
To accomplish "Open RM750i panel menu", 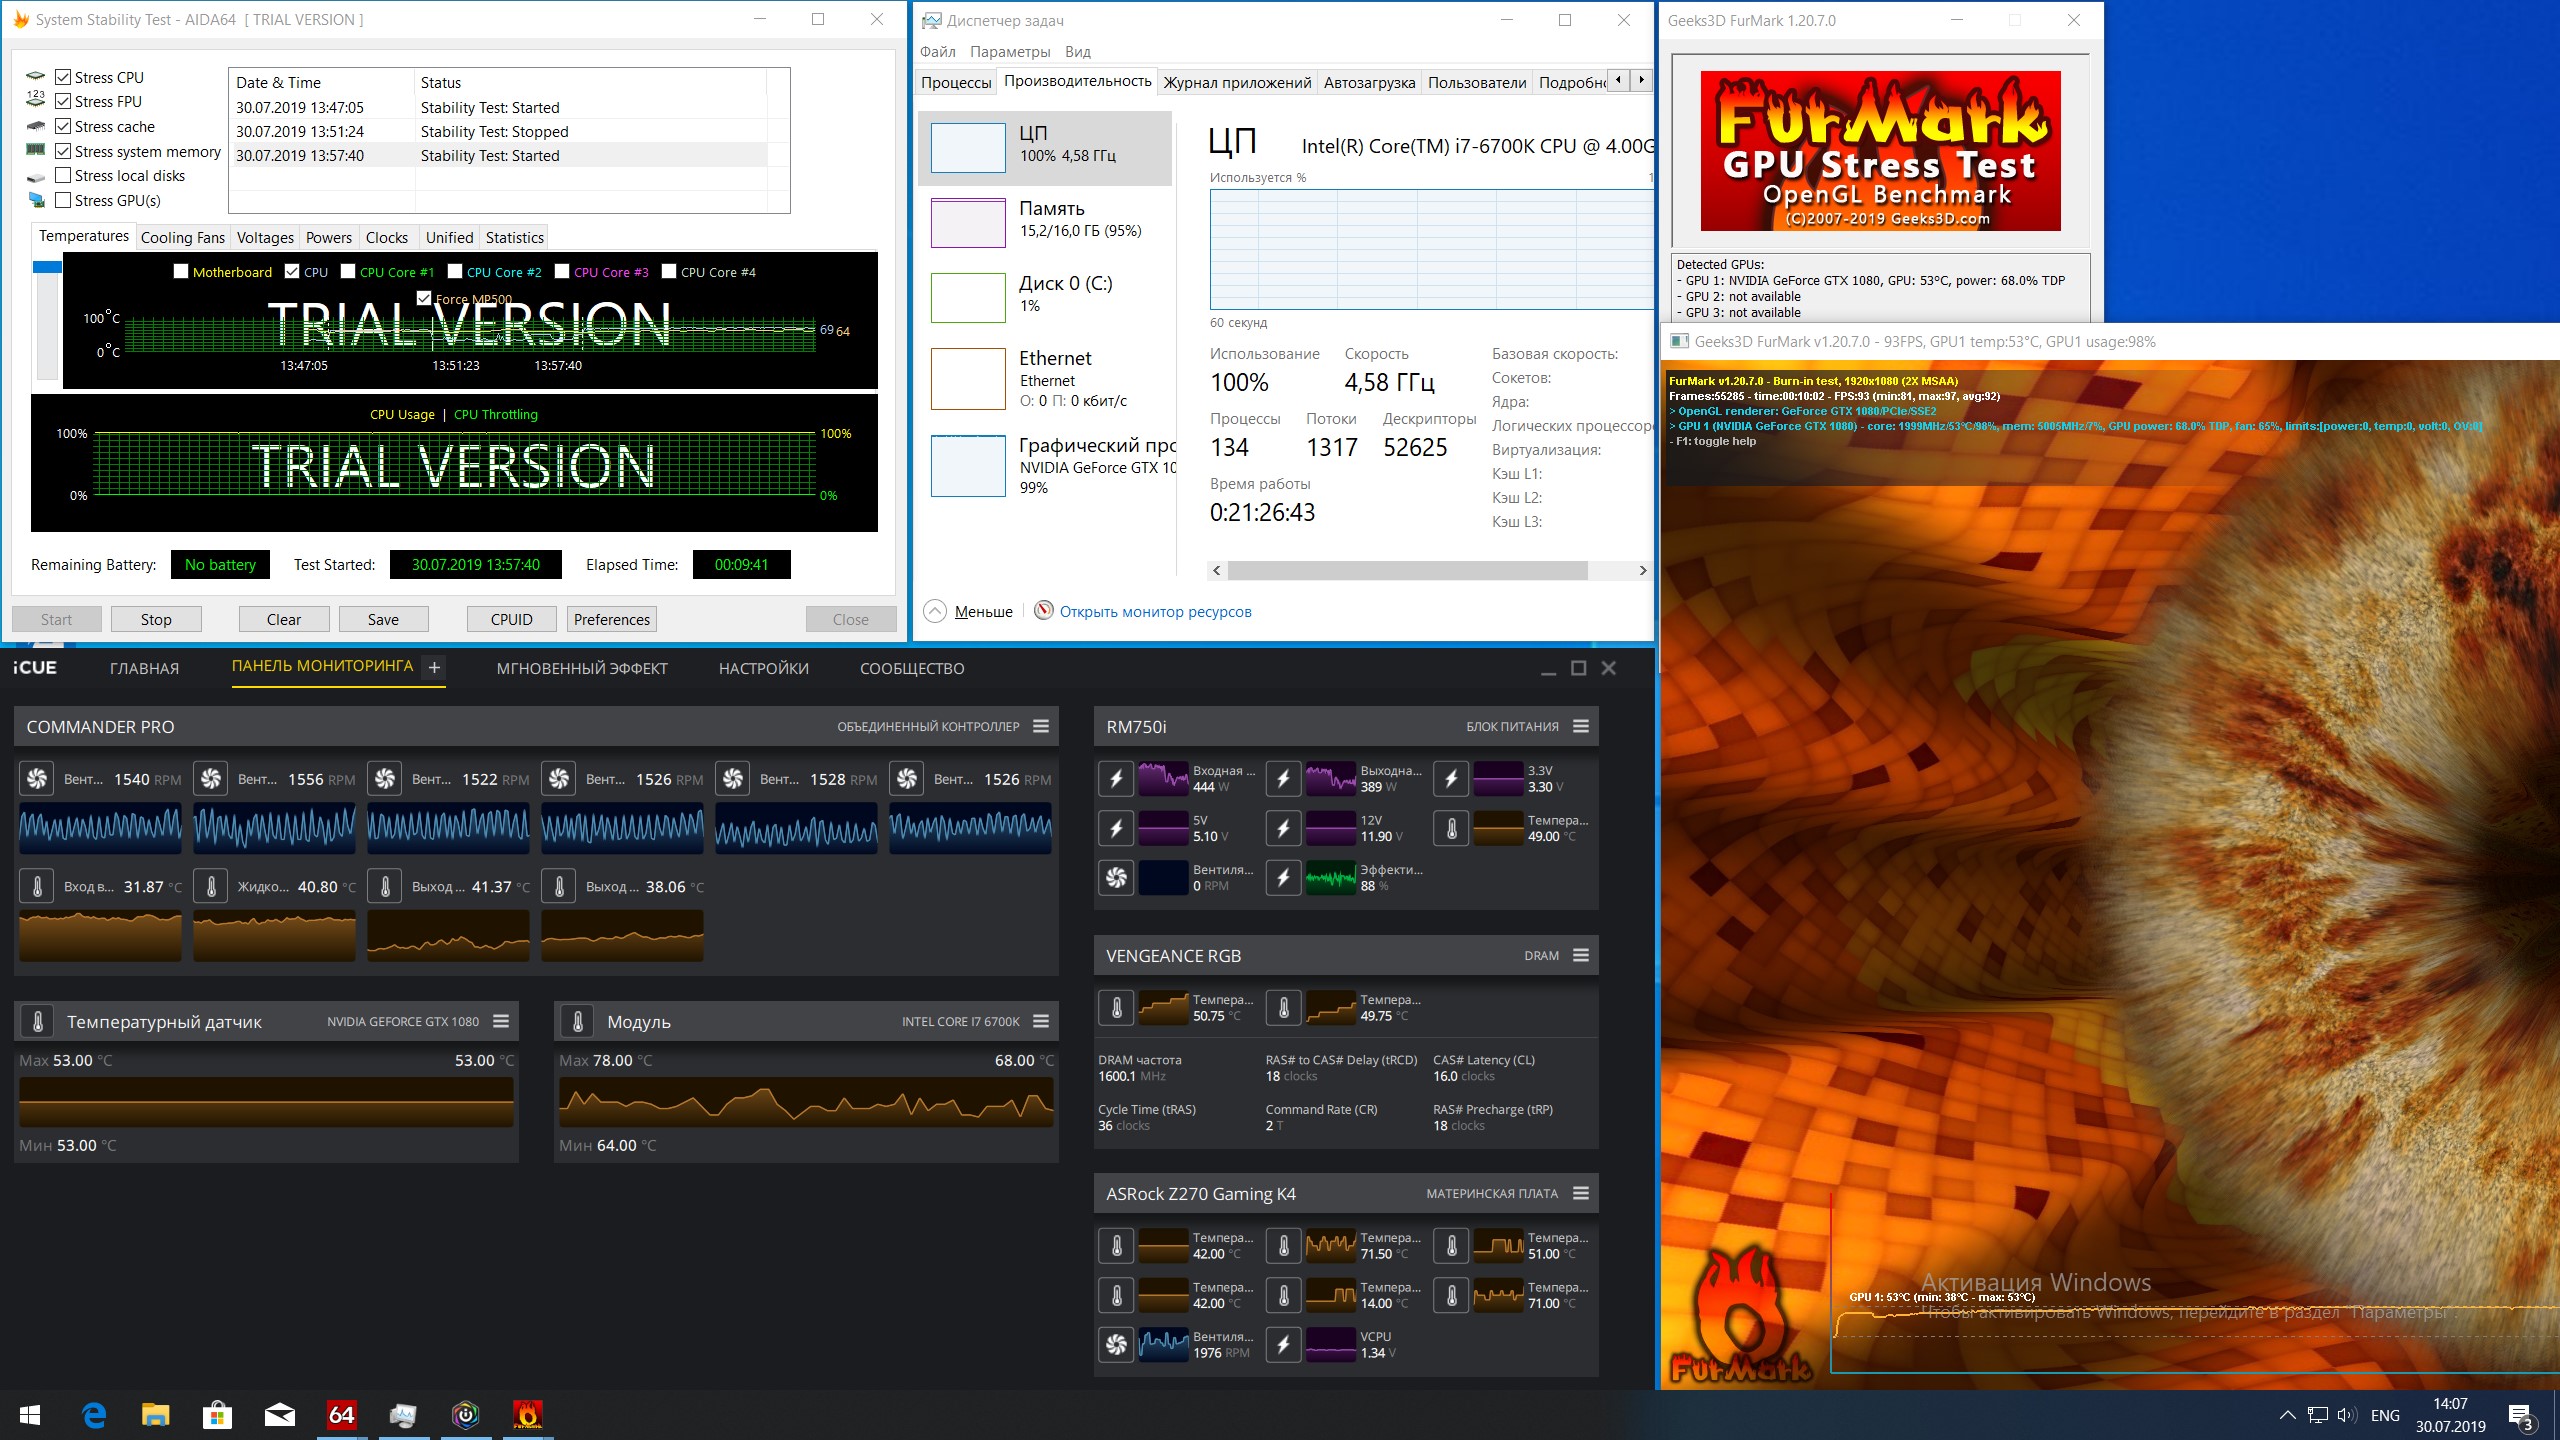I will (x=1581, y=726).
